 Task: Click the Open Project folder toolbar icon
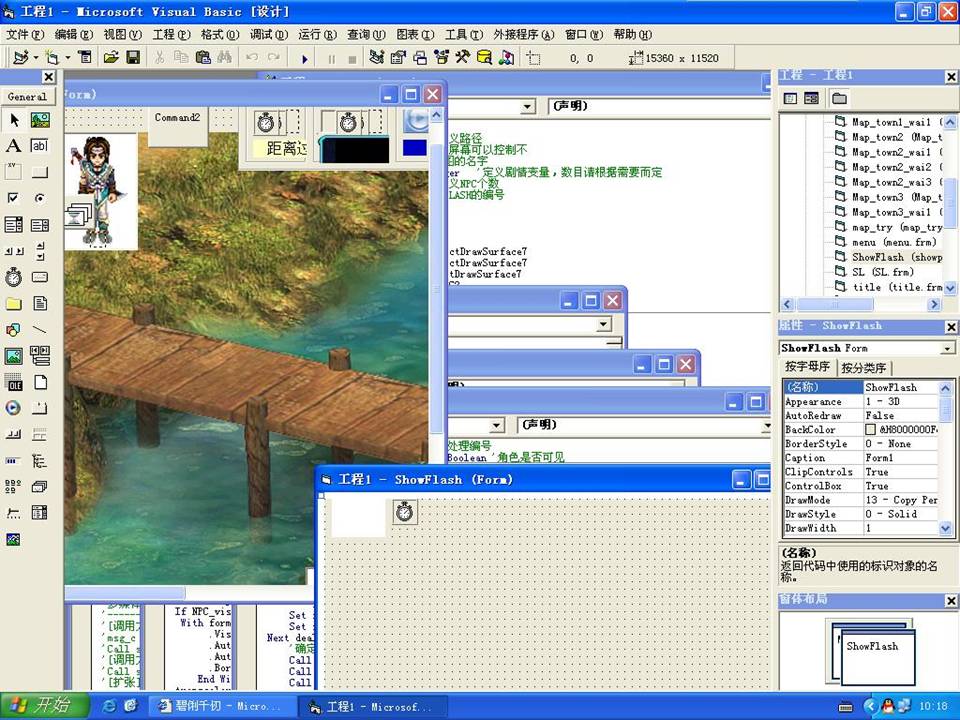click(x=111, y=58)
